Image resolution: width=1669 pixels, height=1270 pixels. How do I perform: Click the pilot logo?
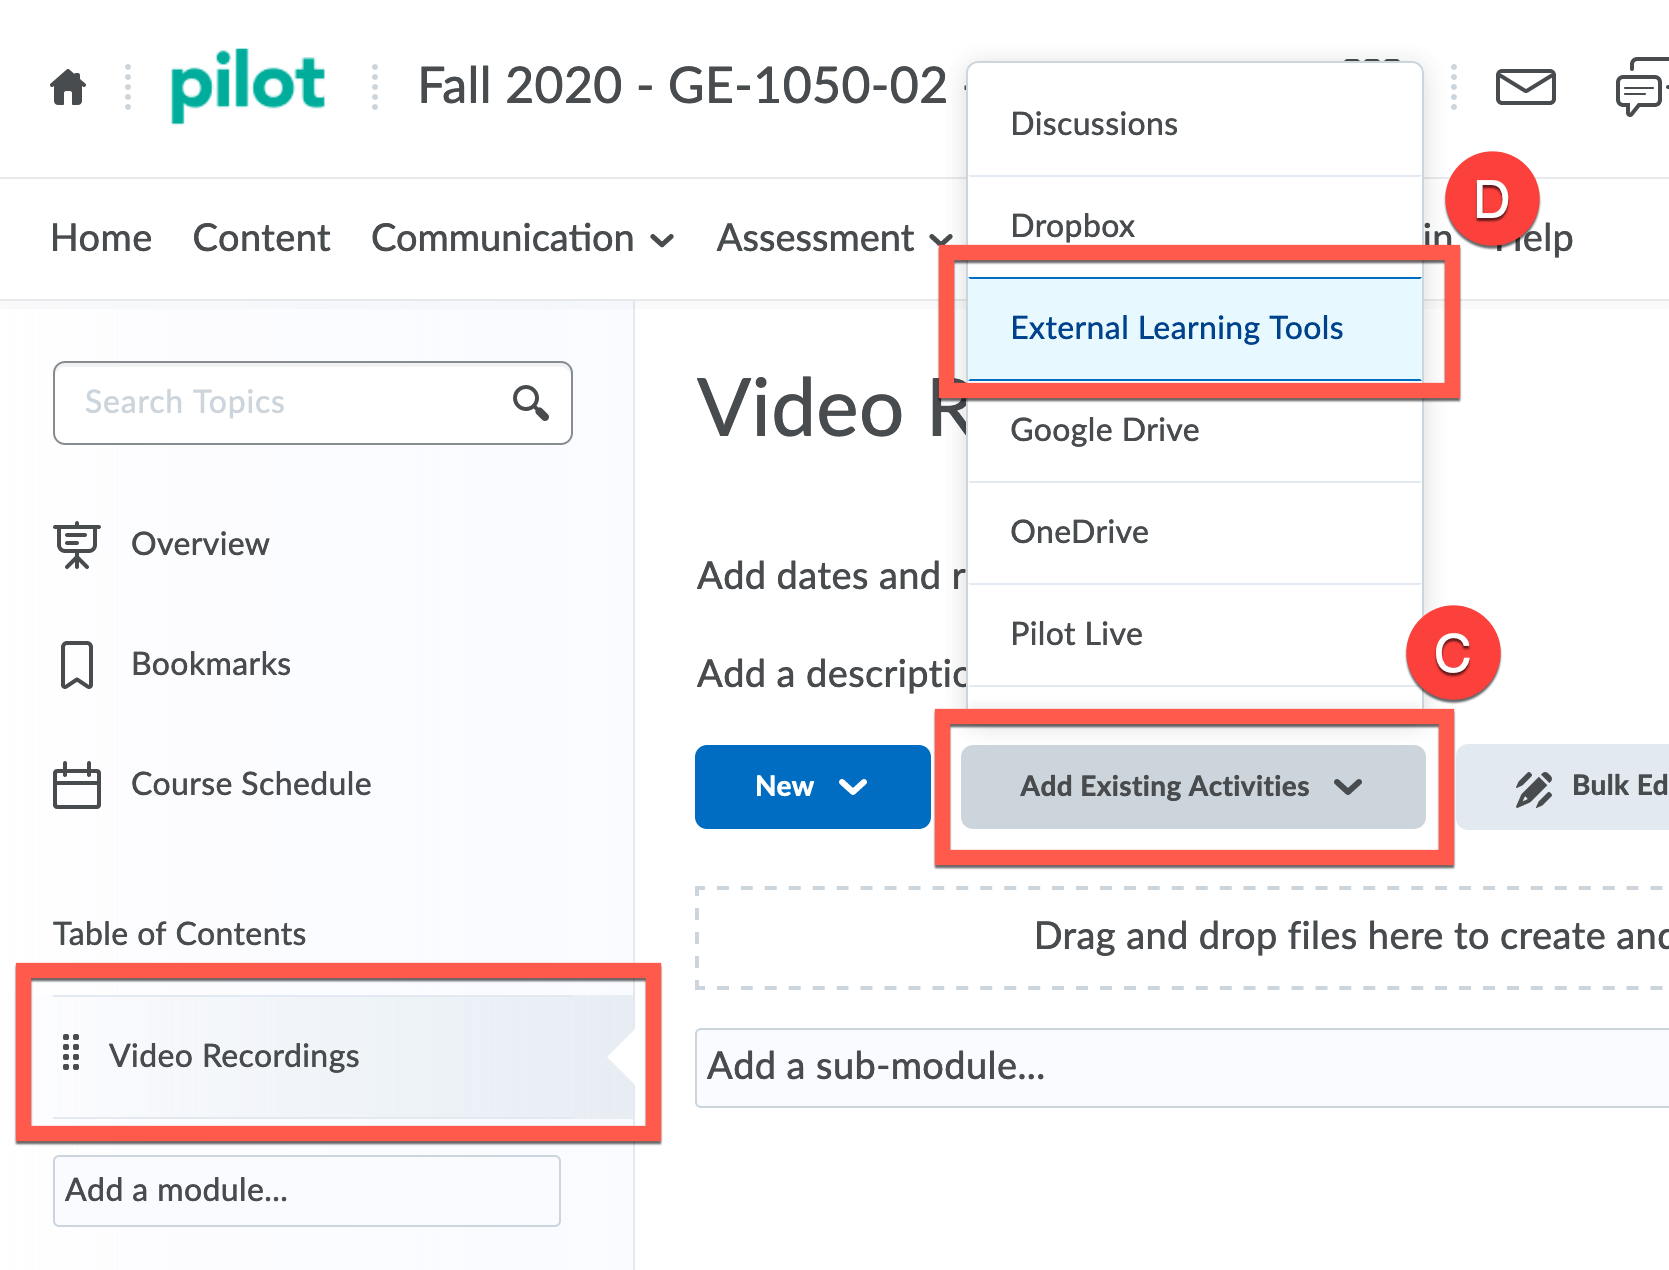tap(247, 86)
